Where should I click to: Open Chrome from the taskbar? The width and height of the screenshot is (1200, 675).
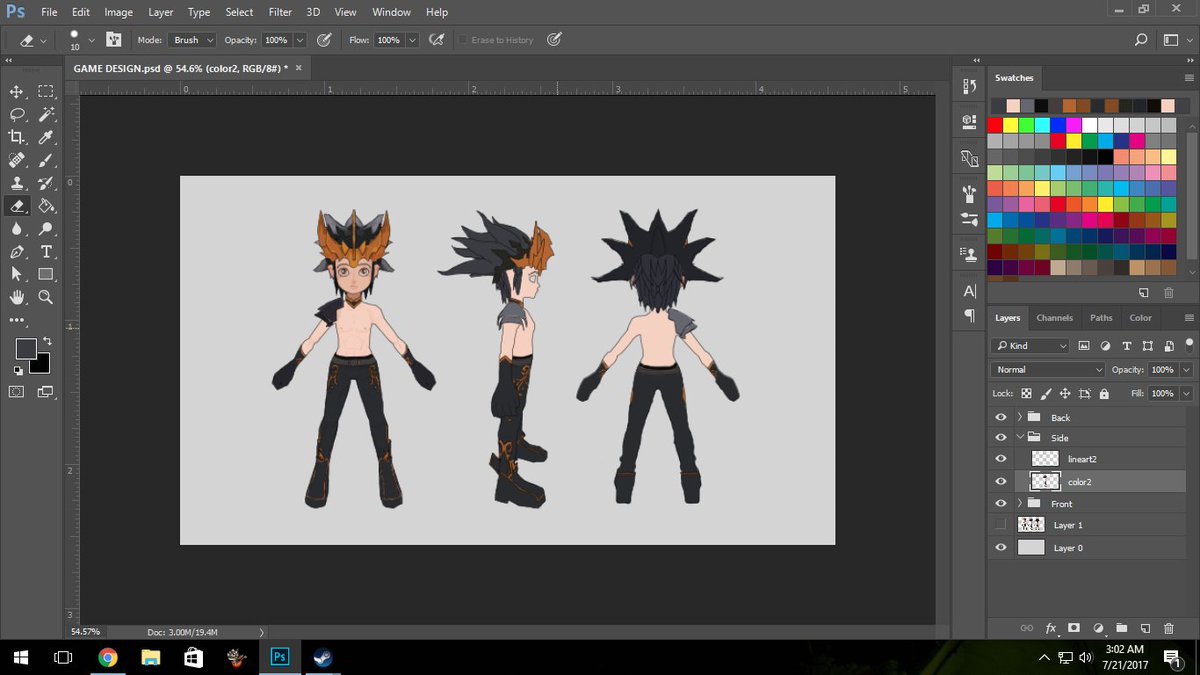pyautogui.click(x=108, y=657)
